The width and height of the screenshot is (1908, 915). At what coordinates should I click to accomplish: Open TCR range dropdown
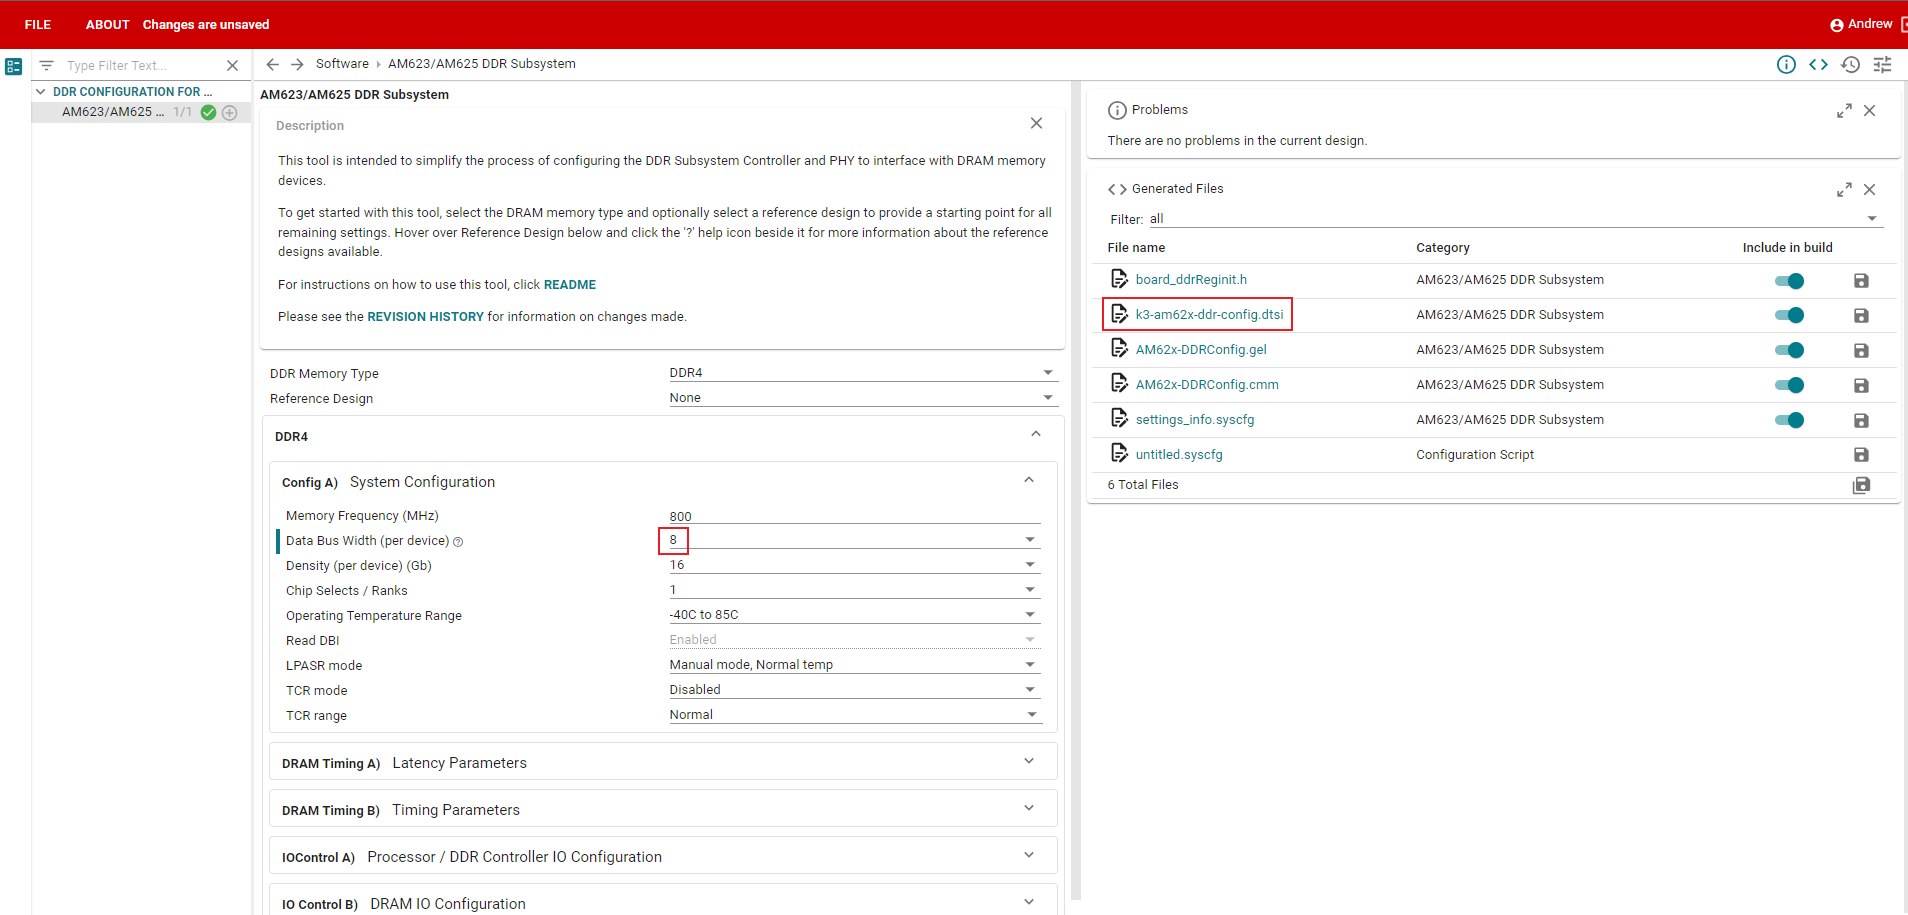855,715
